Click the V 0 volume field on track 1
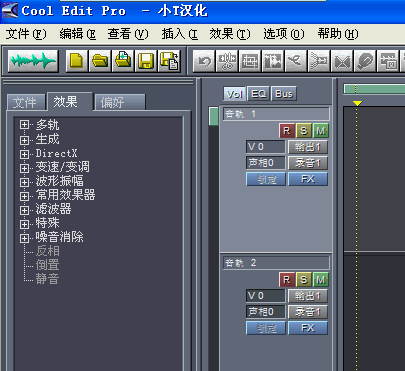The width and height of the screenshot is (405, 371). click(x=265, y=147)
